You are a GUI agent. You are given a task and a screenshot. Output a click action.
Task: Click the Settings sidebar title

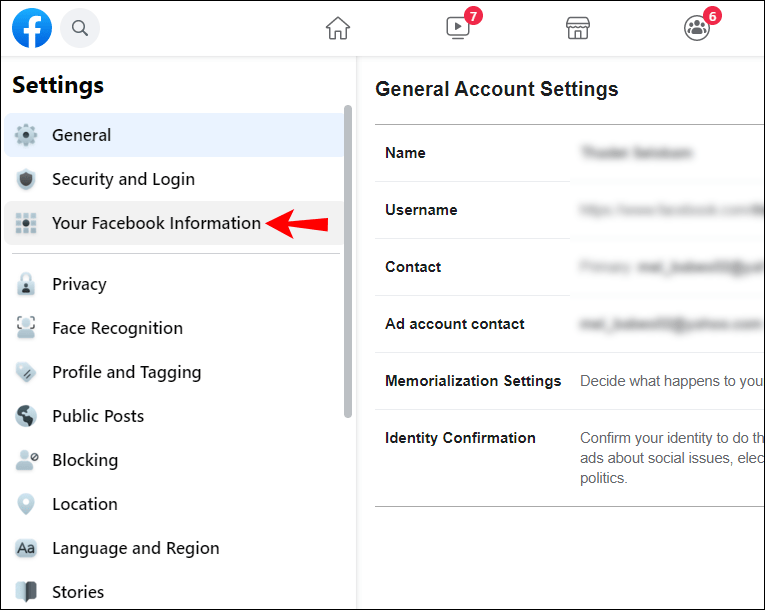pyautogui.click(x=58, y=85)
